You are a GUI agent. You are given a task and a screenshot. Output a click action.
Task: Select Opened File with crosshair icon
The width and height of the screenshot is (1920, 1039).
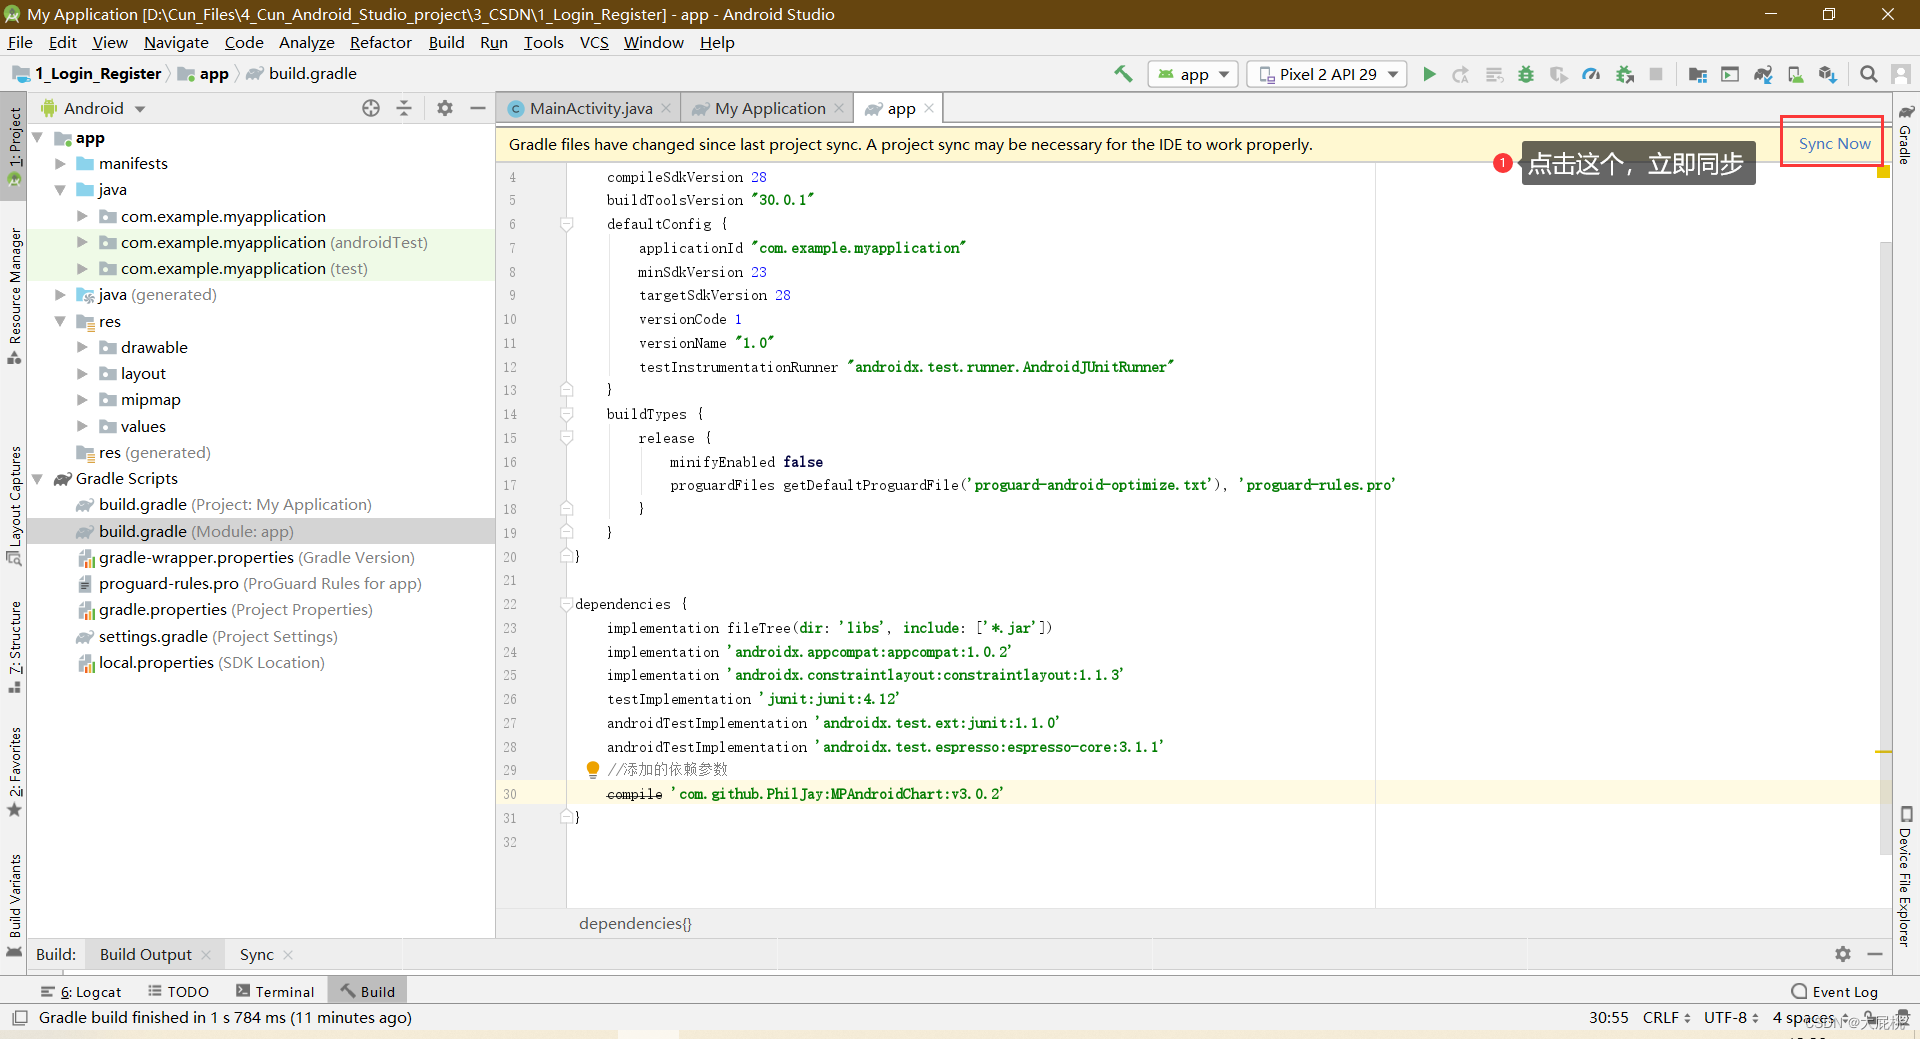[x=371, y=108]
